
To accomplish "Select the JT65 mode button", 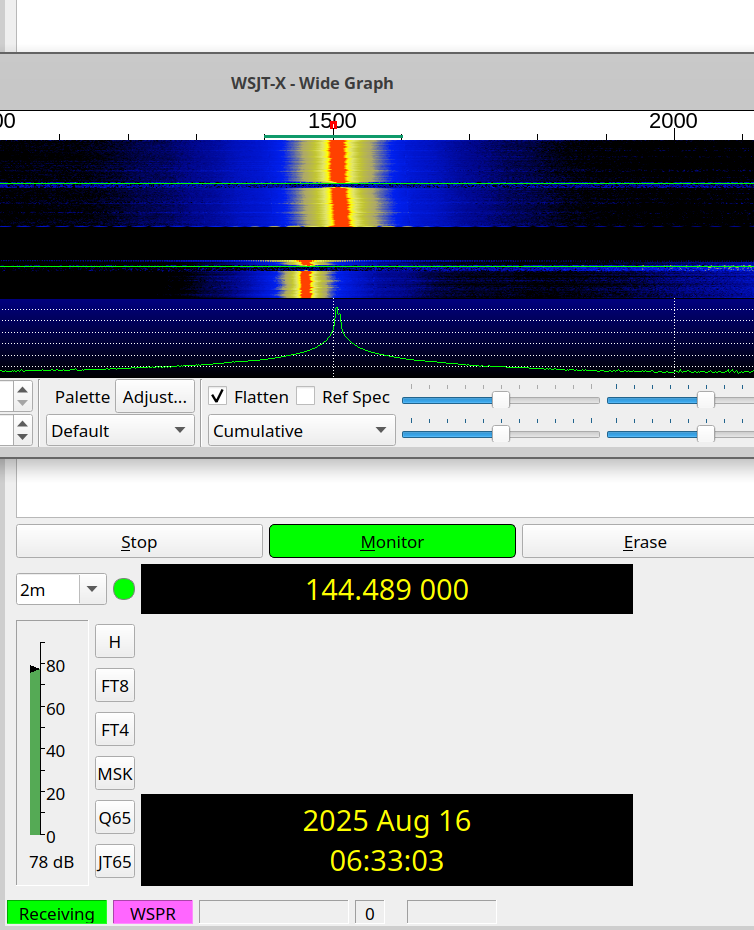I will coord(115,861).
